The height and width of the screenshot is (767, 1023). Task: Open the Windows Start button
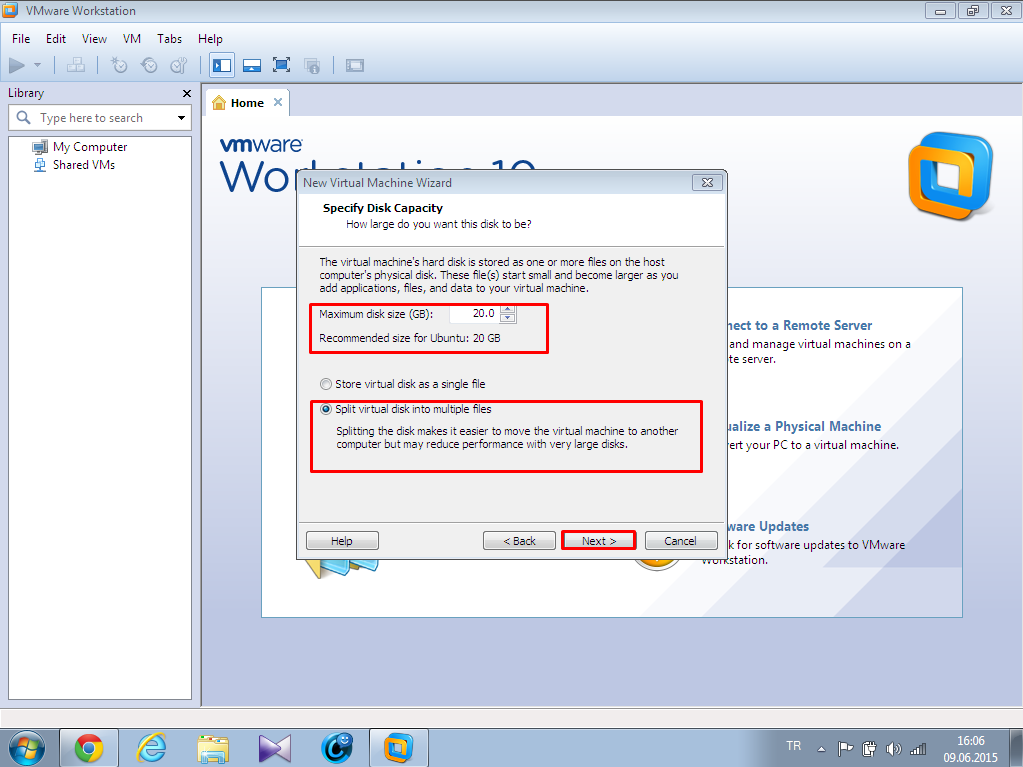coord(27,748)
